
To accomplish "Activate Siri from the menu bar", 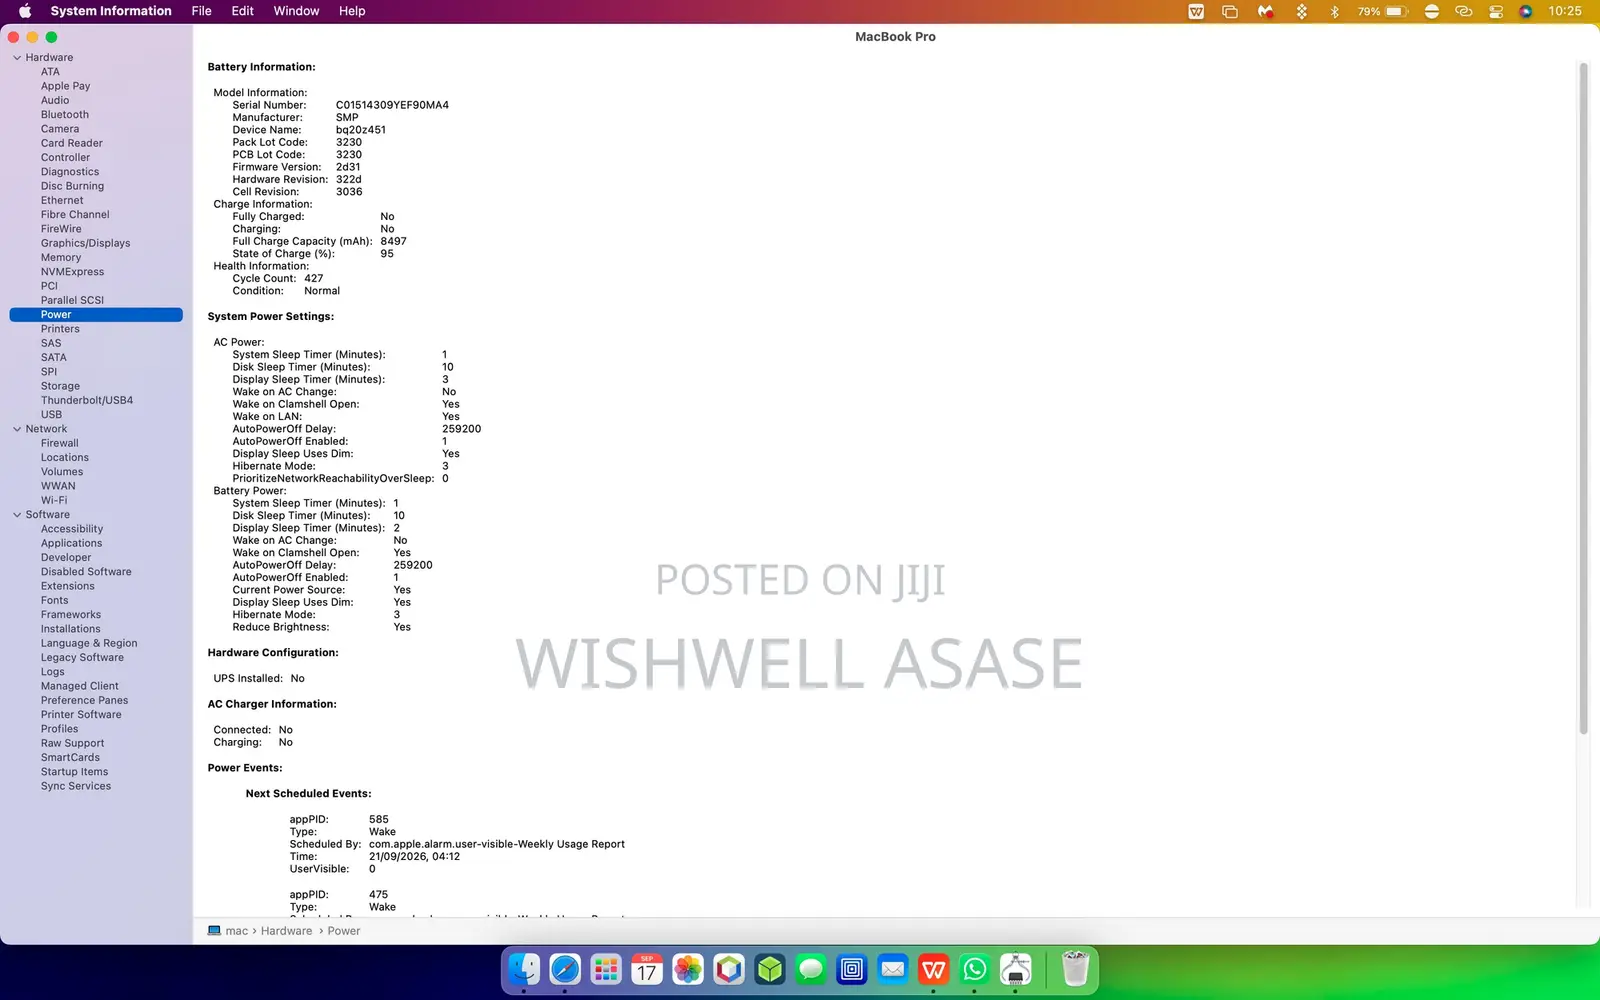I will tap(1526, 11).
